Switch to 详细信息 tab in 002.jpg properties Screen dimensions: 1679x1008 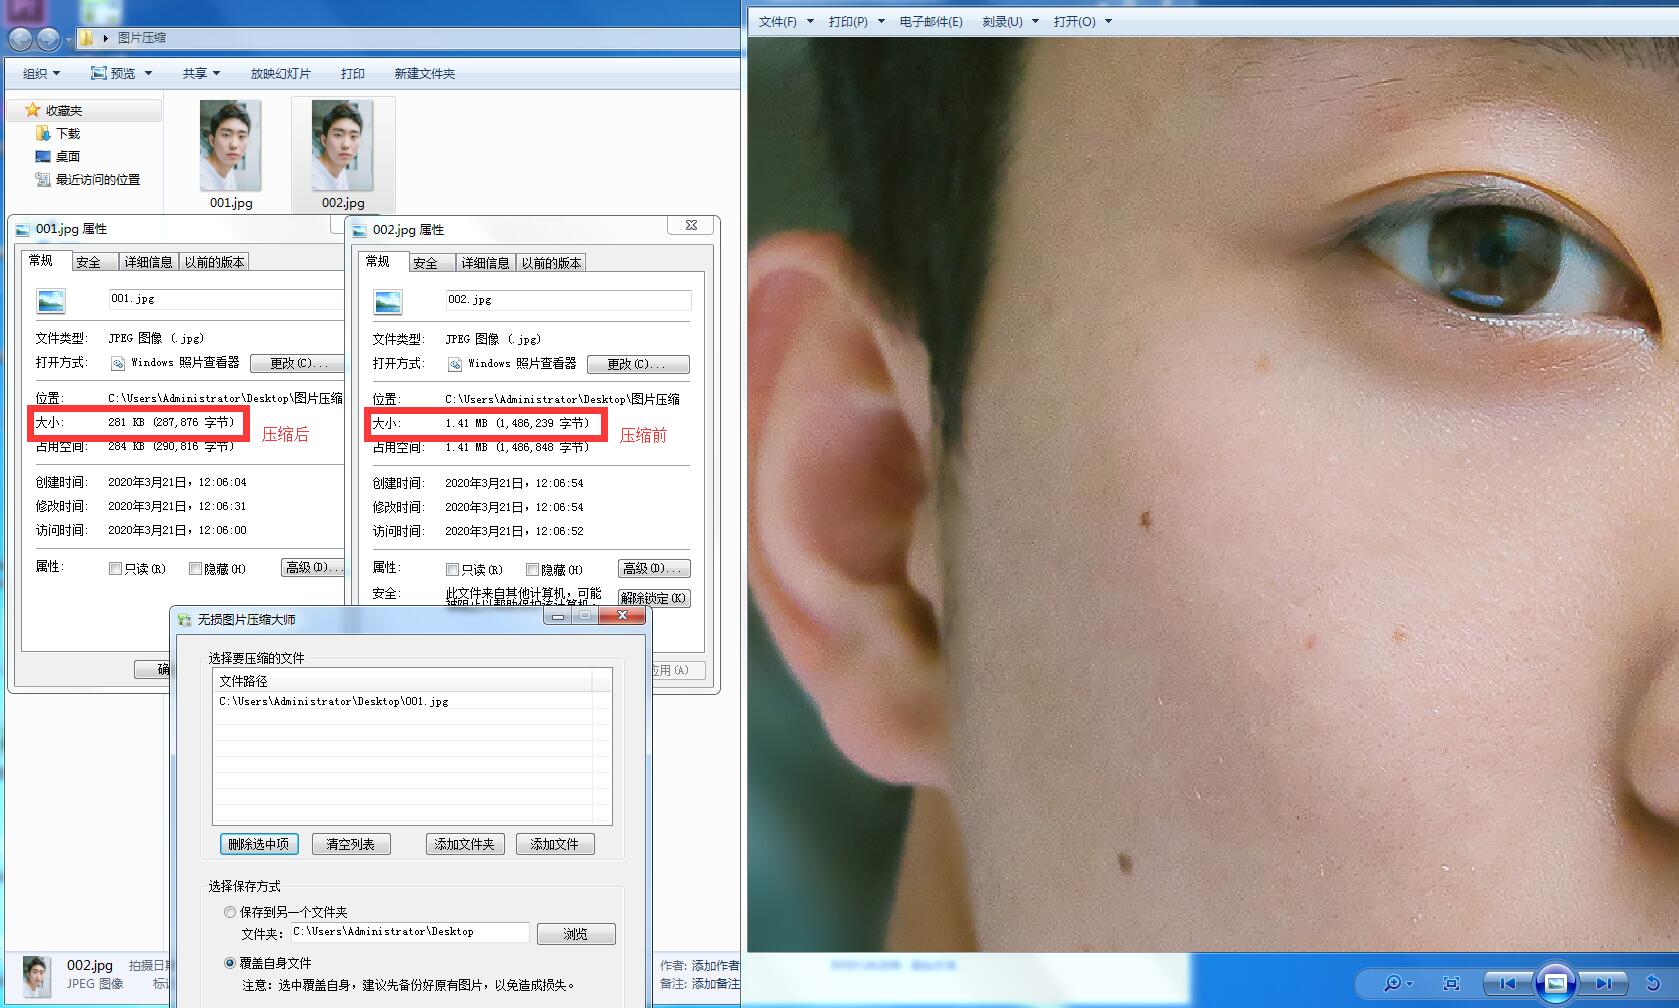click(x=485, y=263)
